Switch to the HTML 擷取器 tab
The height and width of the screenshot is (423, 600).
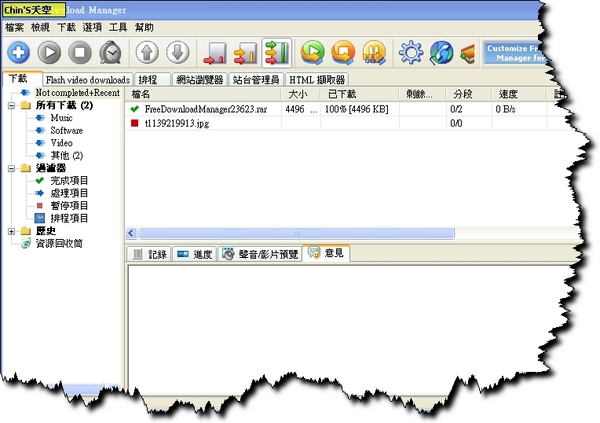[x=317, y=80]
